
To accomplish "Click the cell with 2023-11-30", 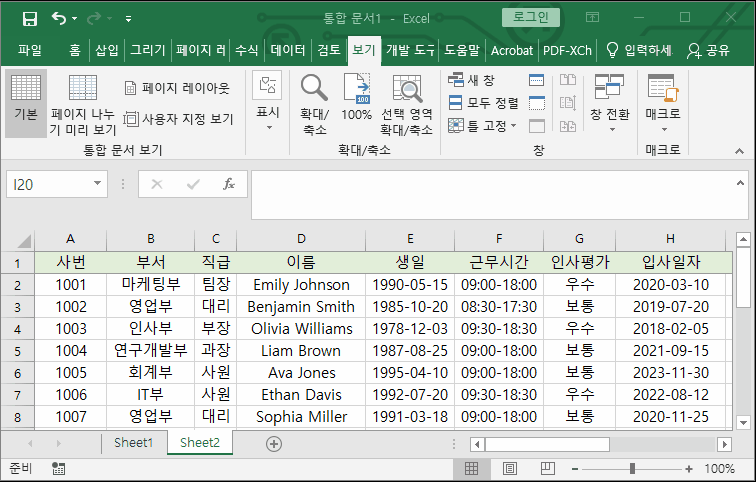I will tap(671, 373).
